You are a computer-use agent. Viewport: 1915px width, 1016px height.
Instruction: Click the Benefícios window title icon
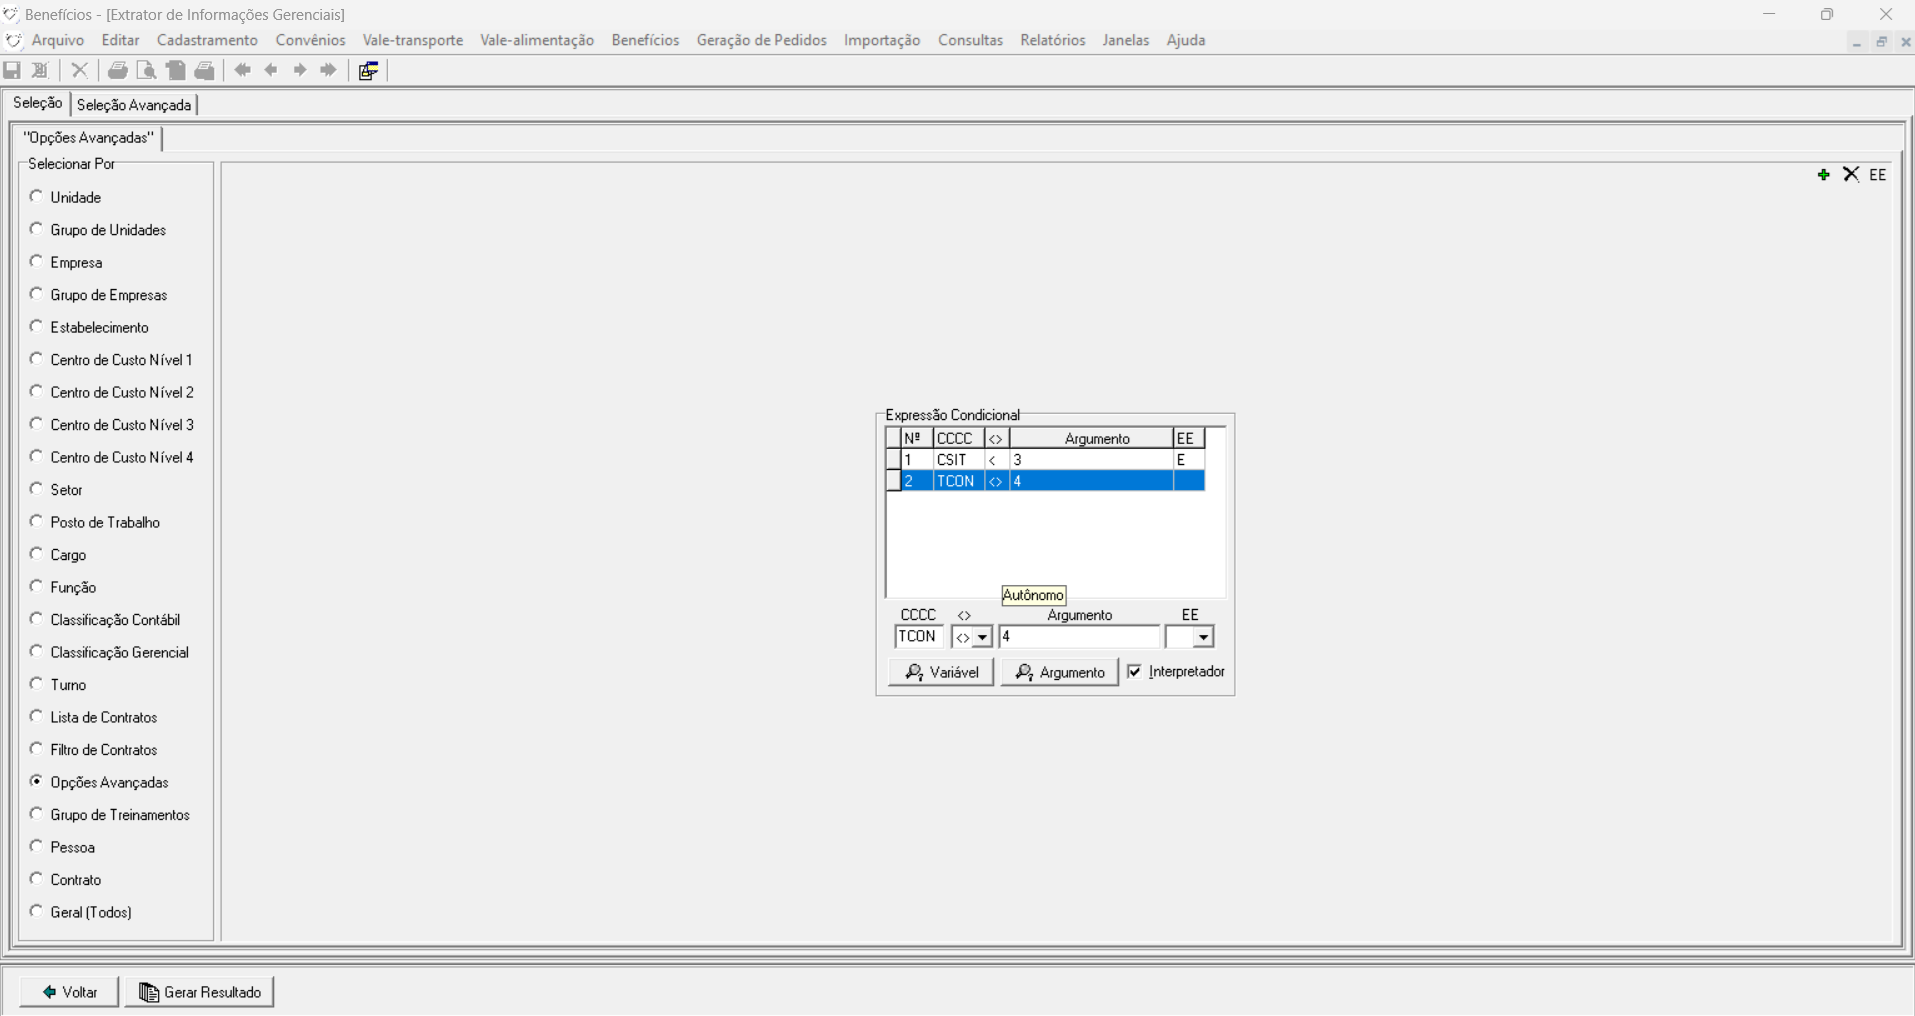point(11,14)
